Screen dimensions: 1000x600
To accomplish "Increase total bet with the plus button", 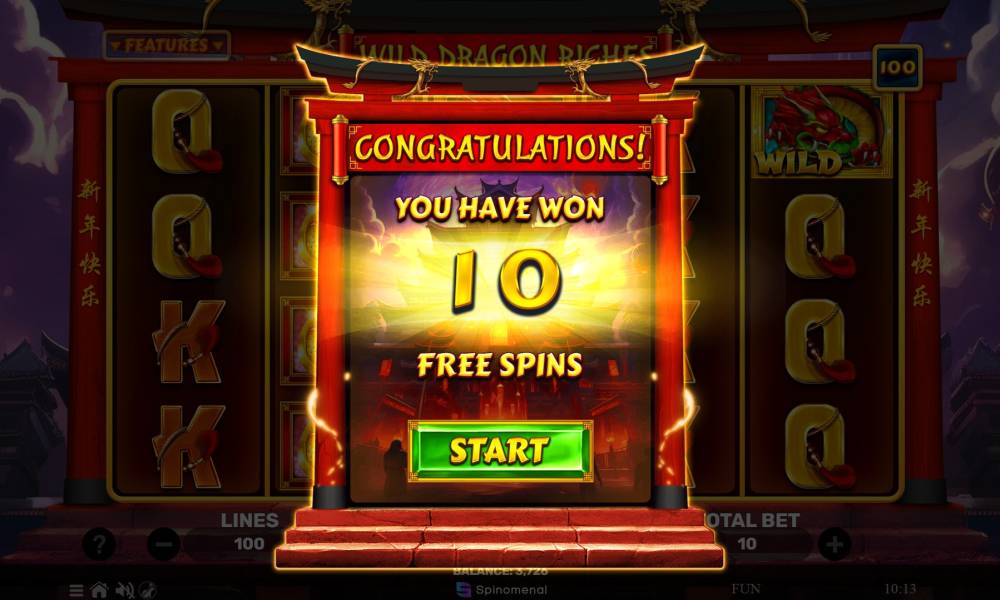I will coord(834,545).
